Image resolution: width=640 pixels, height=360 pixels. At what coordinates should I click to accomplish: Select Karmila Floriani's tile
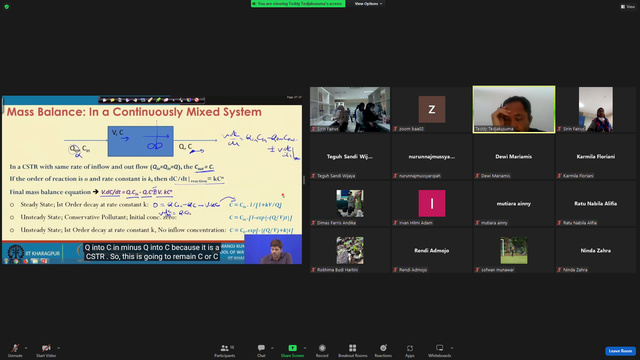(596, 156)
